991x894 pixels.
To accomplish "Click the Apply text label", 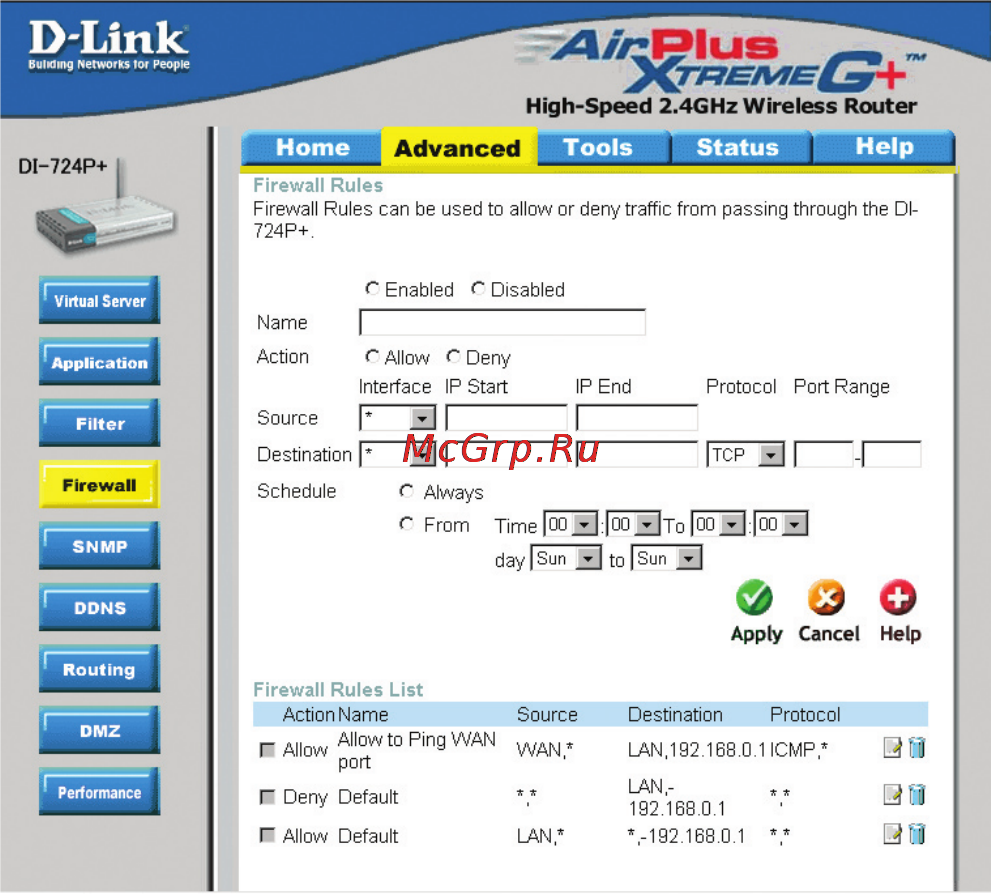I will 756,634.
